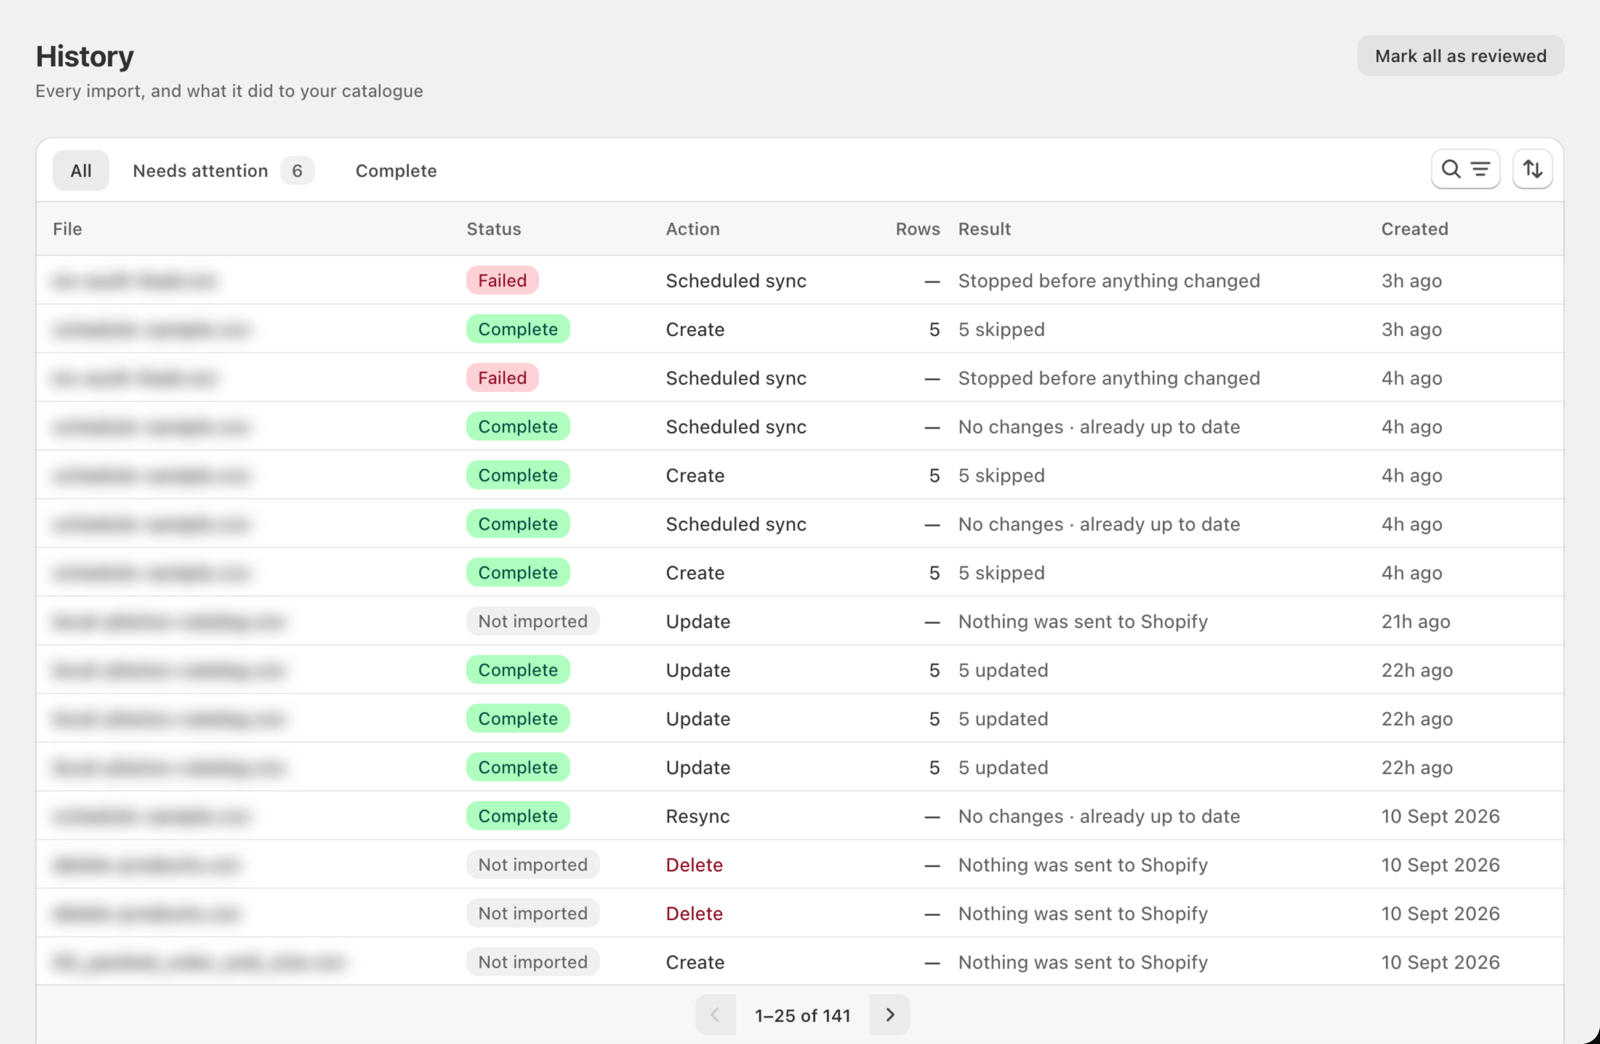Click the '21h ago' created cell
This screenshot has height=1044, width=1600.
(x=1415, y=621)
